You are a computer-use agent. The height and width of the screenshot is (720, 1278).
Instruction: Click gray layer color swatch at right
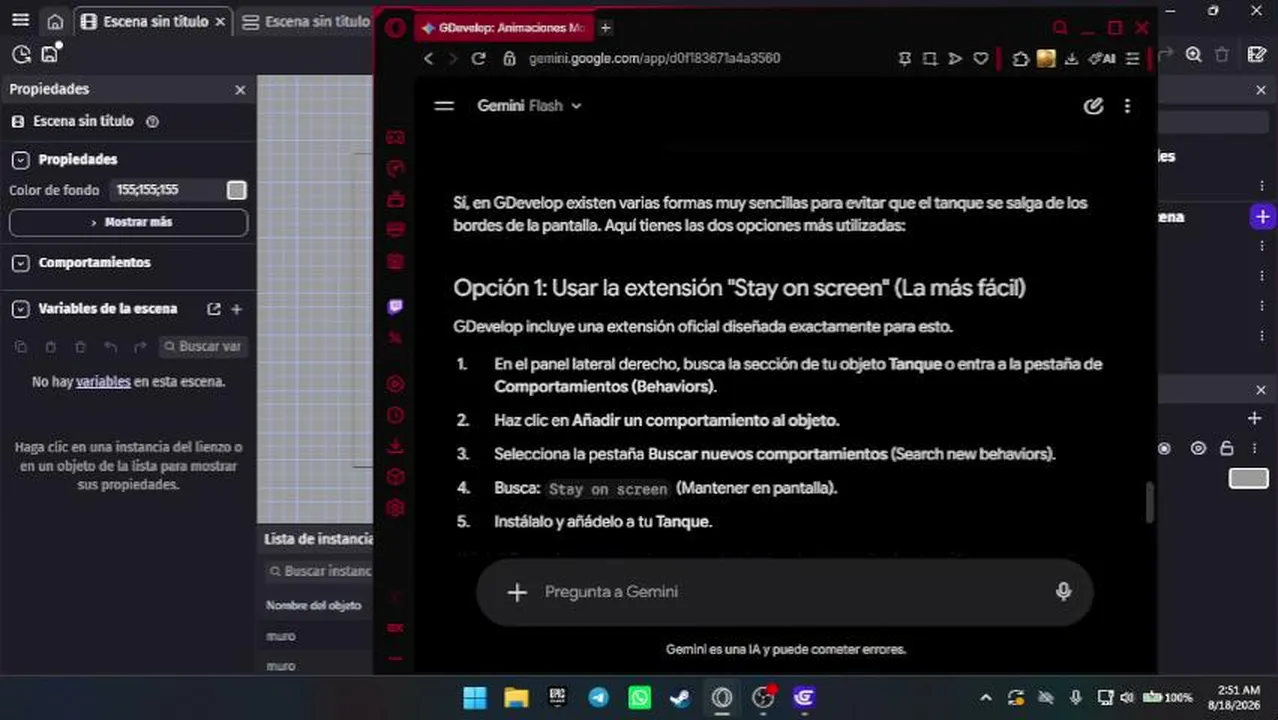[1248, 478]
